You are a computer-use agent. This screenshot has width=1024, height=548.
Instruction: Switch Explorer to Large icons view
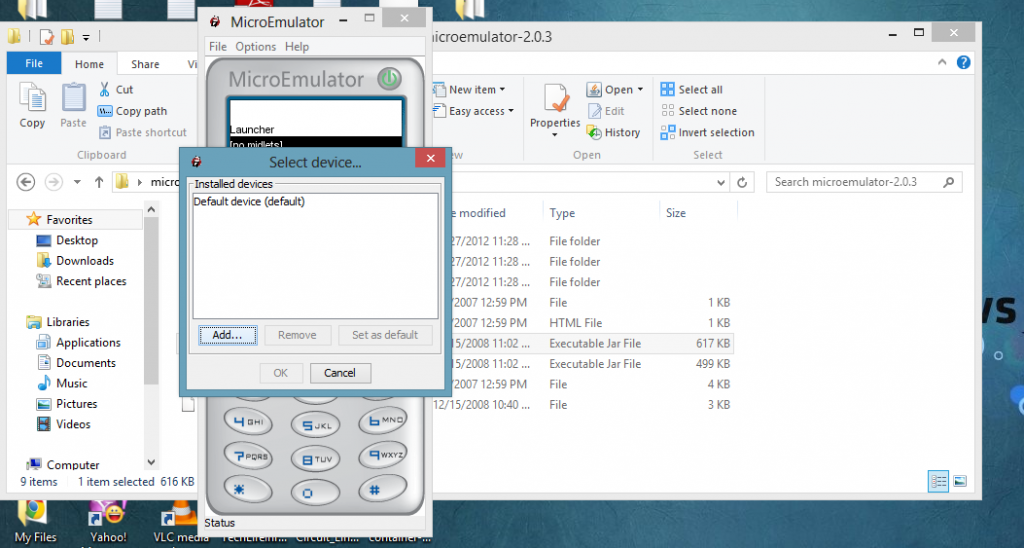[x=959, y=482]
